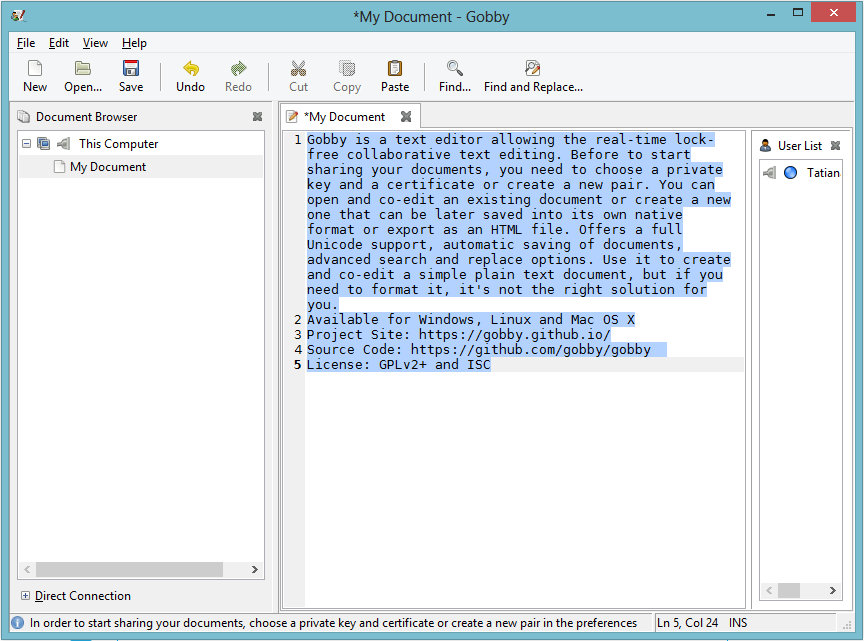
Task: Click the Cut scissors icon
Action: [299, 69]
